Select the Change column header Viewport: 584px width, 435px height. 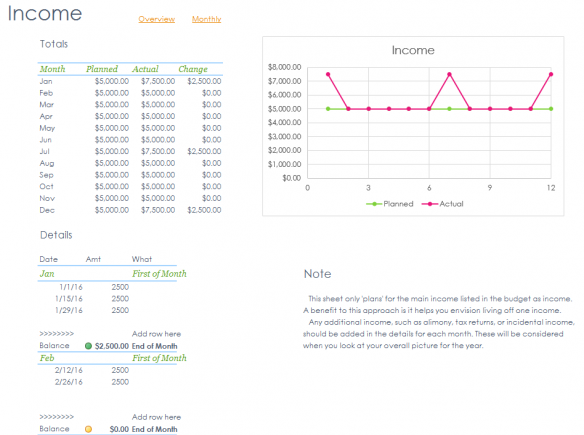point(193,69)
